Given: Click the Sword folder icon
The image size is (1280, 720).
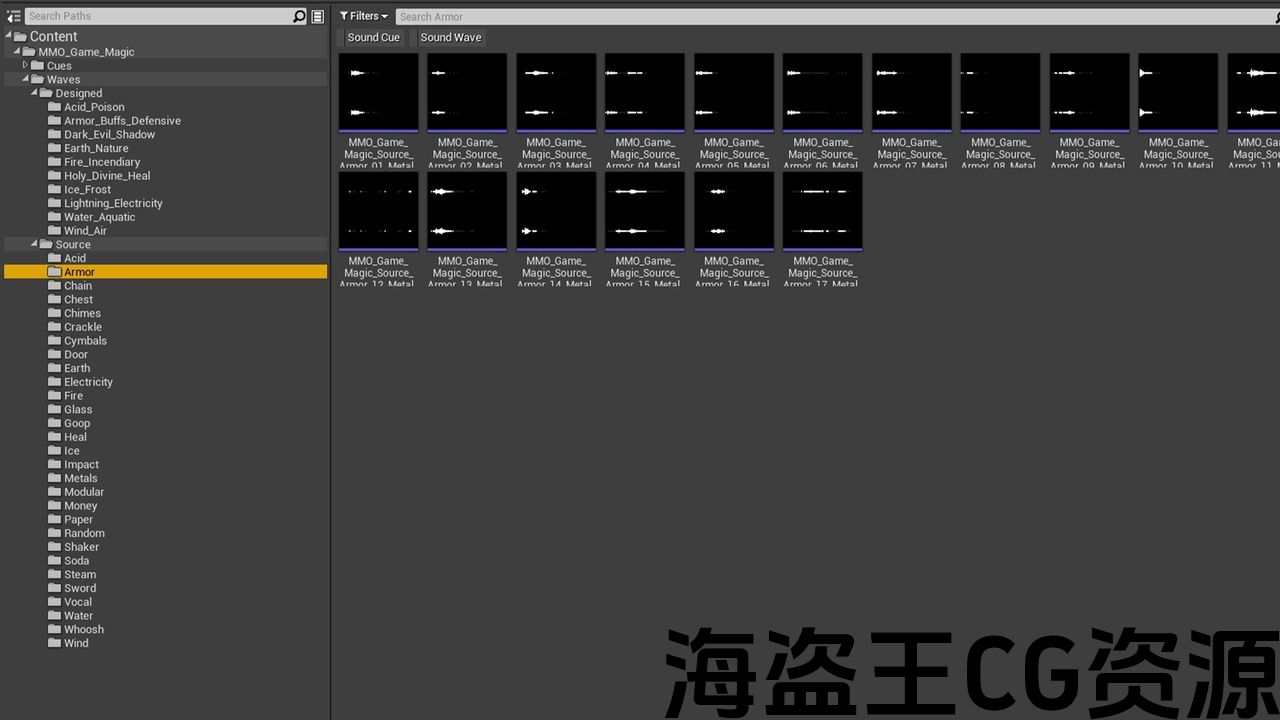Looking at the screenshot, I should pyautogui.click(x=55, y=588).
